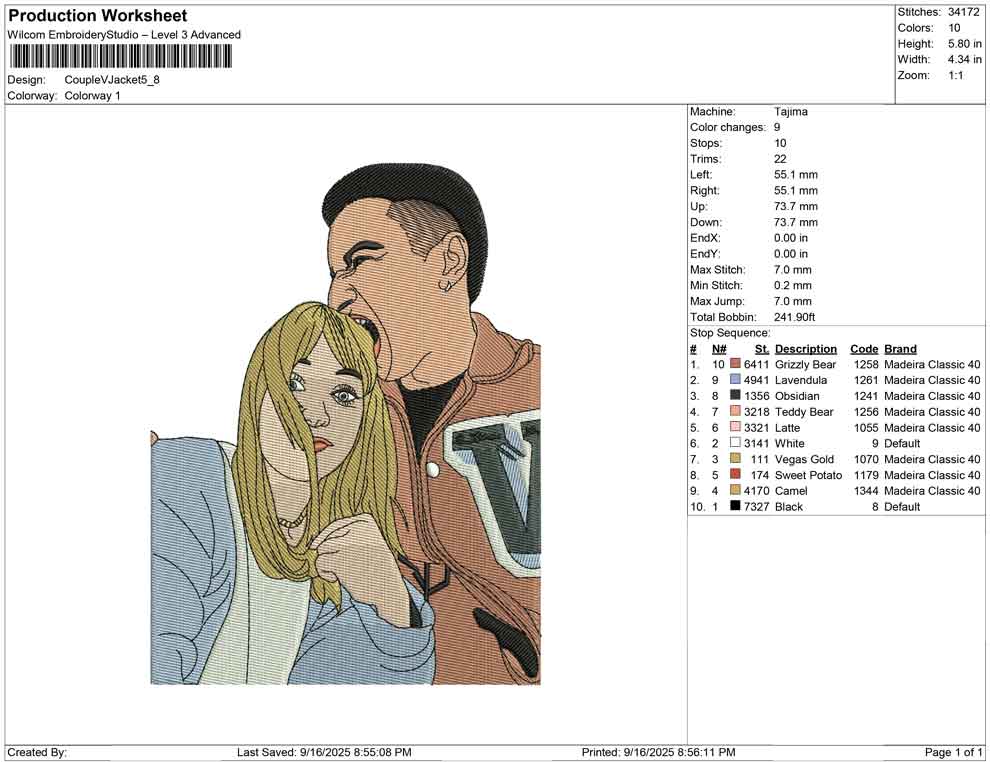Click the Zoom value '1:1'
The image size is (990, 762).
click(x=956, y=75)
